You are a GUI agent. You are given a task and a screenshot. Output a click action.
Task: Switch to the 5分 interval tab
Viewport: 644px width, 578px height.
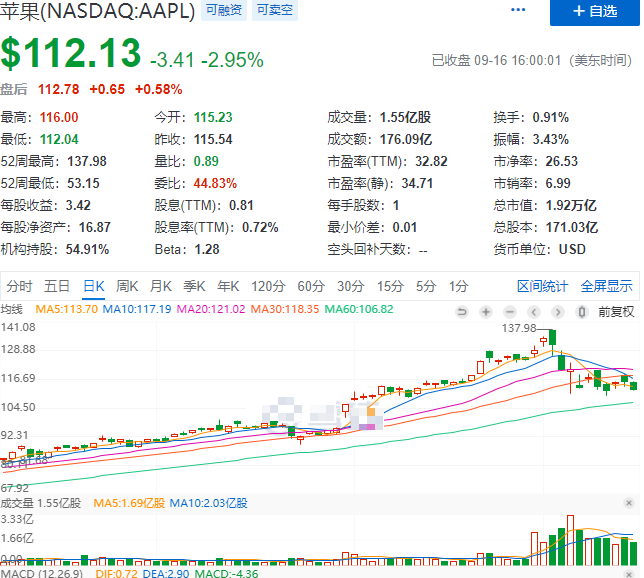(426, 286)
